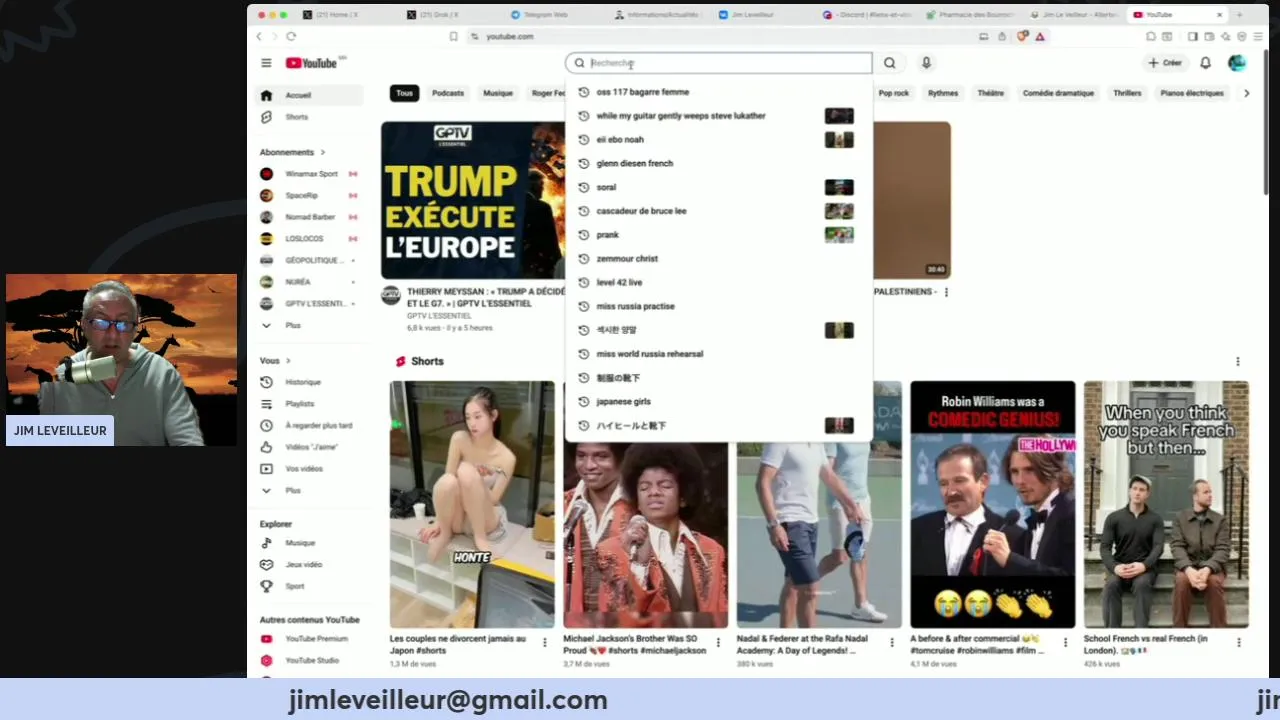Reload the page with browser refresh icon
Screen dimensions: 1280x720
(291, 36)
